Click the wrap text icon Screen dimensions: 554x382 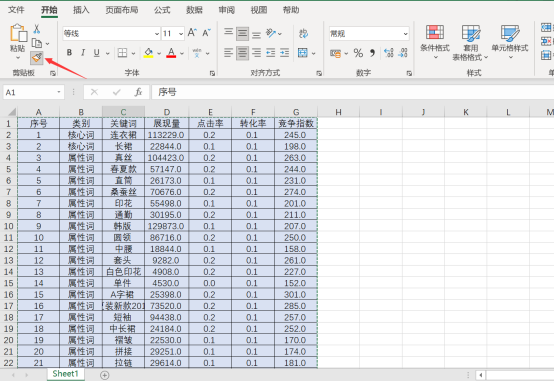pos(303,34)
